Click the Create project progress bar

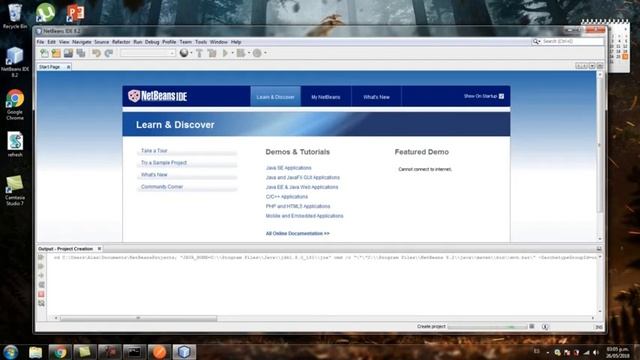487,327
